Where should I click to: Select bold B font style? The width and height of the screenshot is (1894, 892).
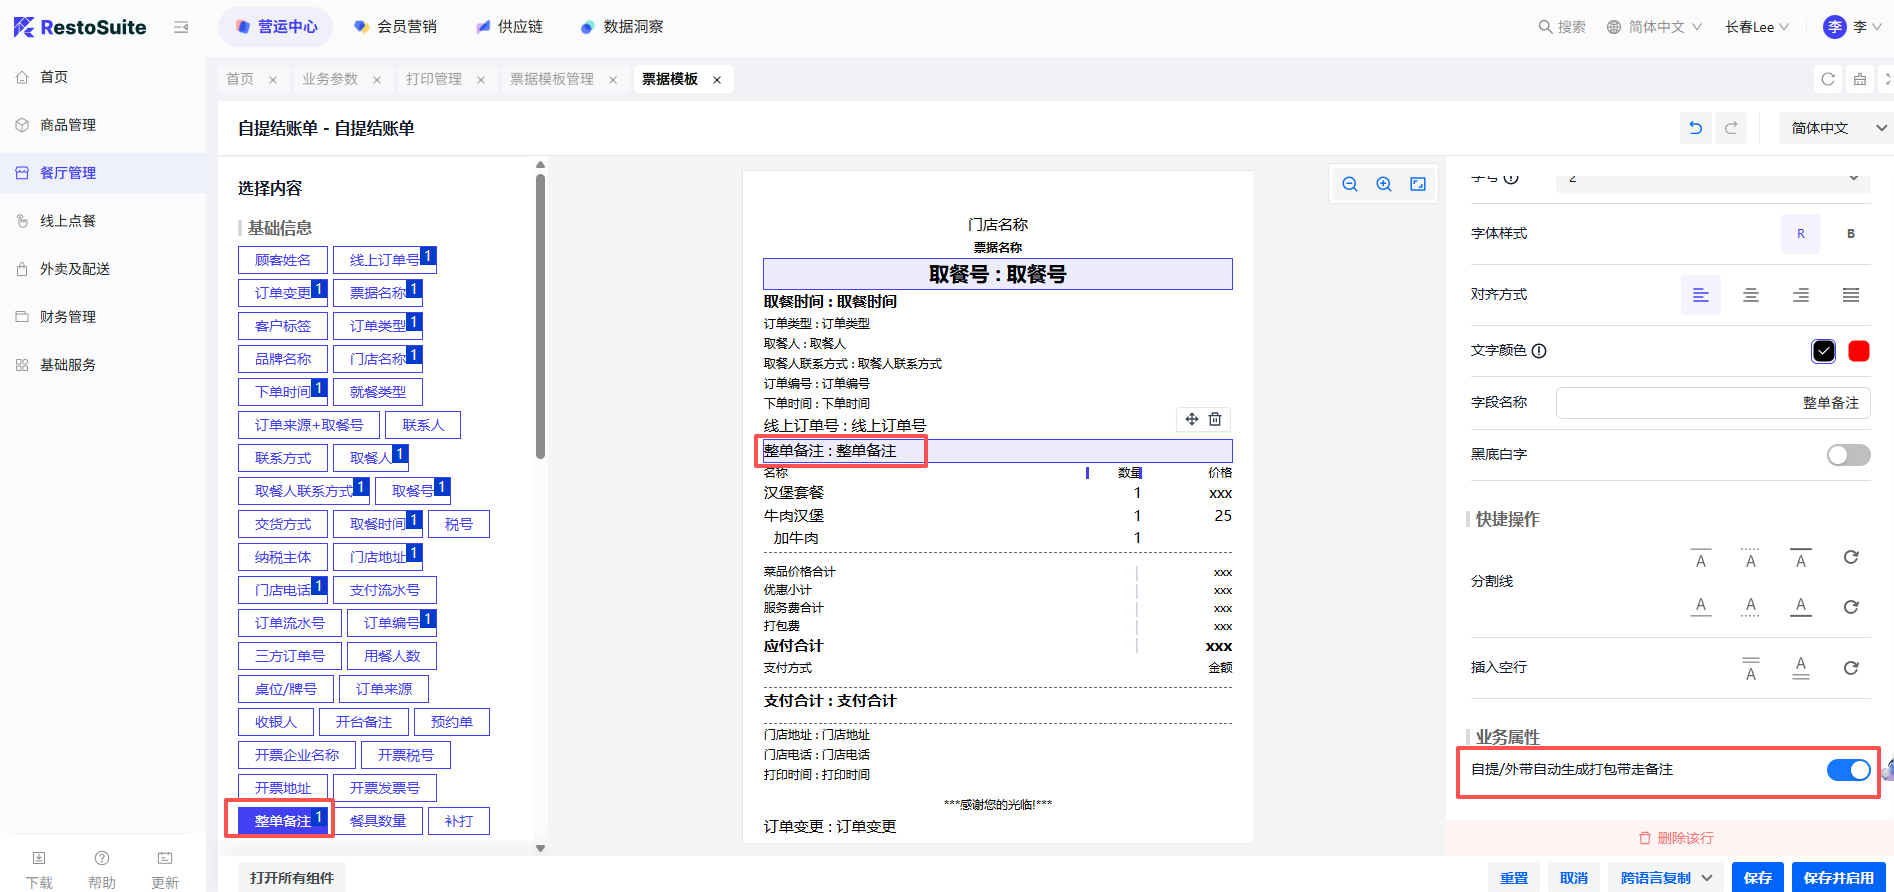click(x=1851, y=234)
